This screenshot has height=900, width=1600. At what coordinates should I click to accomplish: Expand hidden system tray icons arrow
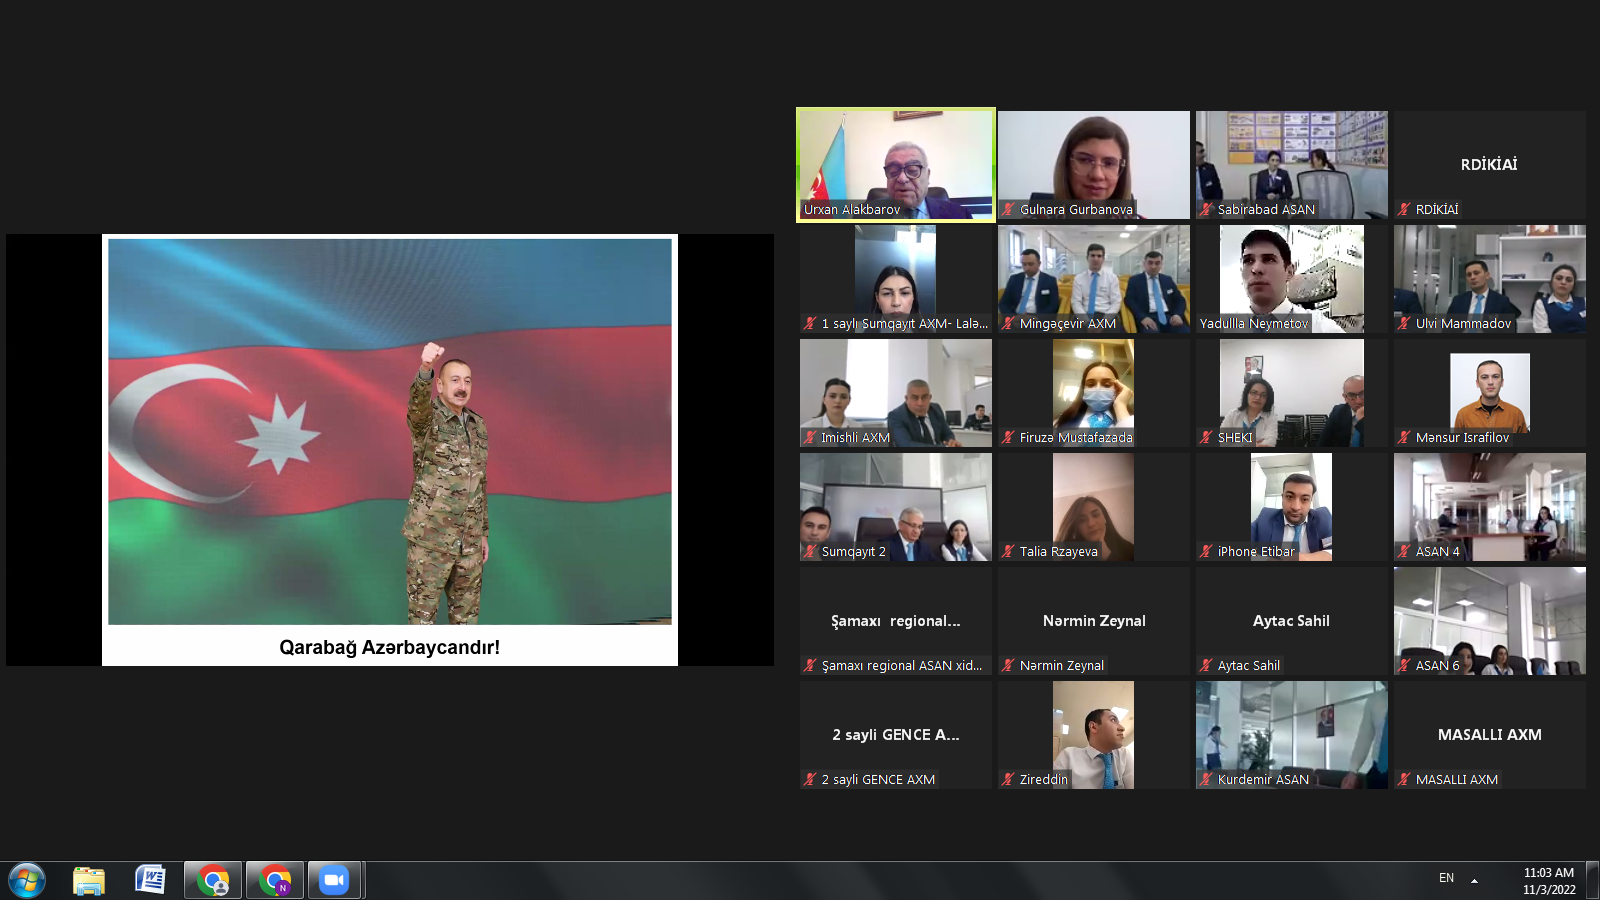(1474, 880)
